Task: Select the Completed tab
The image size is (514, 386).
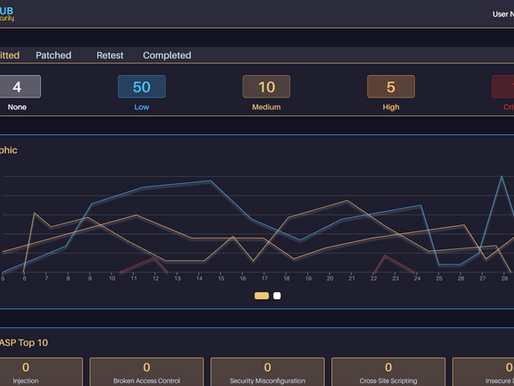Action: (167, 55)
